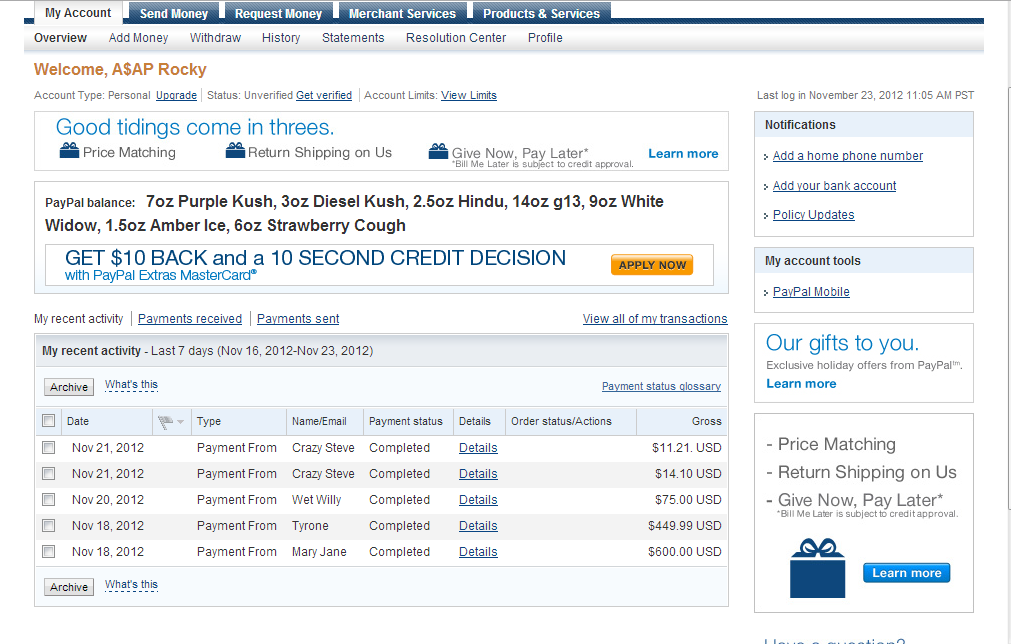This screenshot has width=1011, height=644.
Task: Select the Mary Jane payment checkbox
Action: click(48, 552)
